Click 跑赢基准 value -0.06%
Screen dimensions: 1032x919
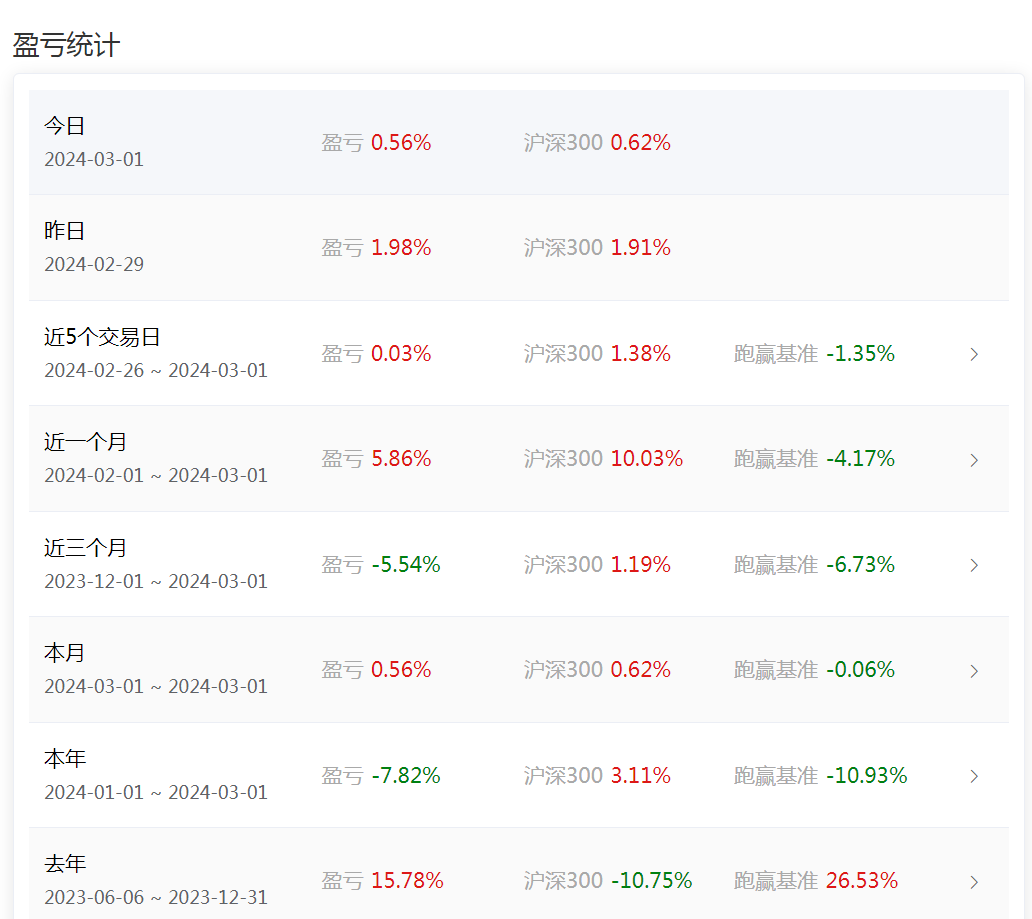coord(860,670)
